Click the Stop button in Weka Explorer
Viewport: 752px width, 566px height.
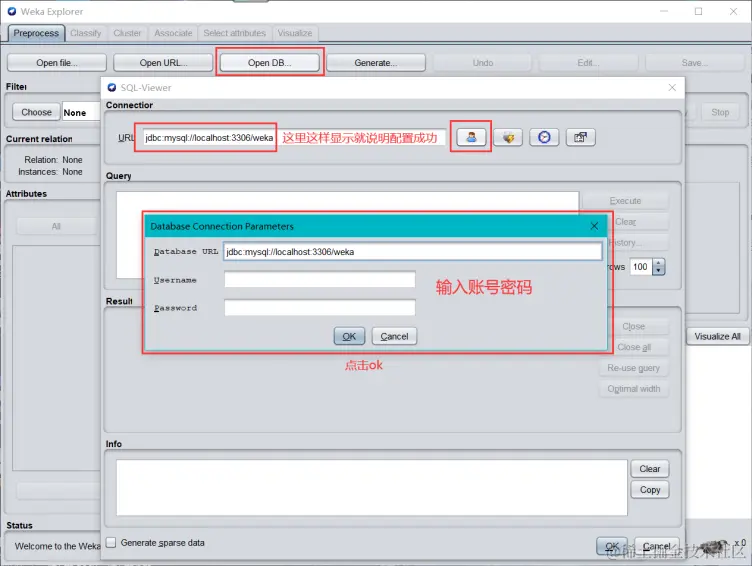tap(720, 112)
